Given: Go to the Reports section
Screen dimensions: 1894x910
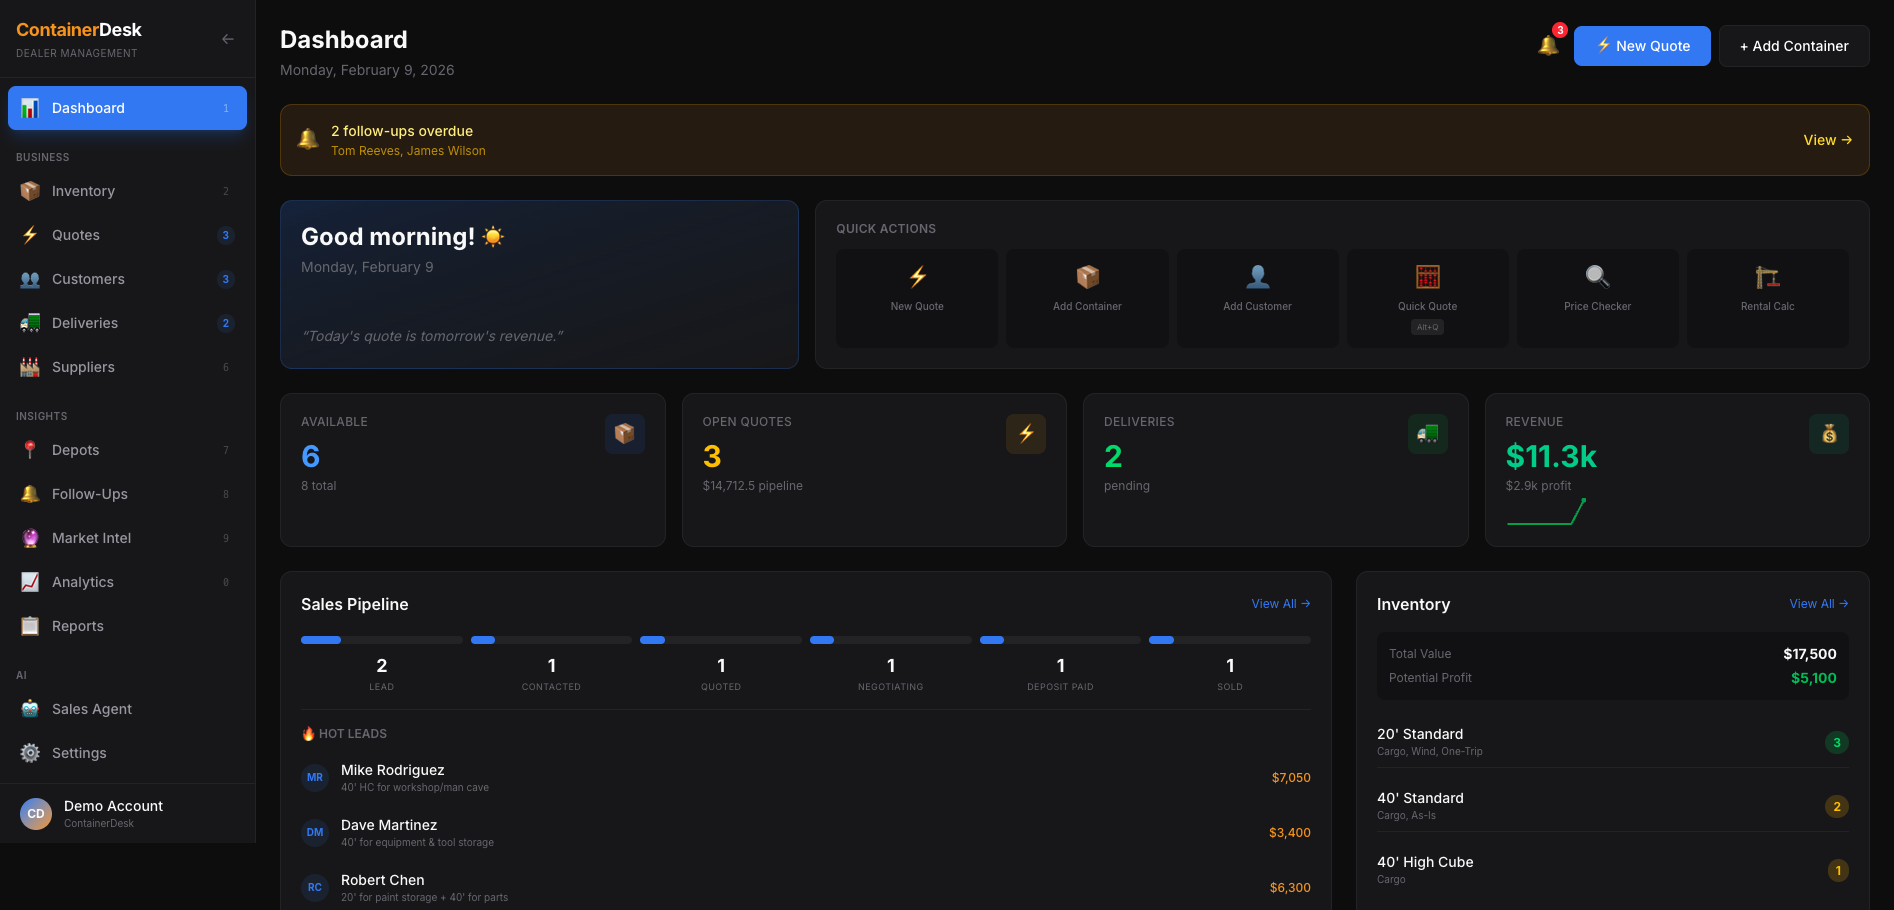Looking at the screenshot, I should click(x=77, y=626).
